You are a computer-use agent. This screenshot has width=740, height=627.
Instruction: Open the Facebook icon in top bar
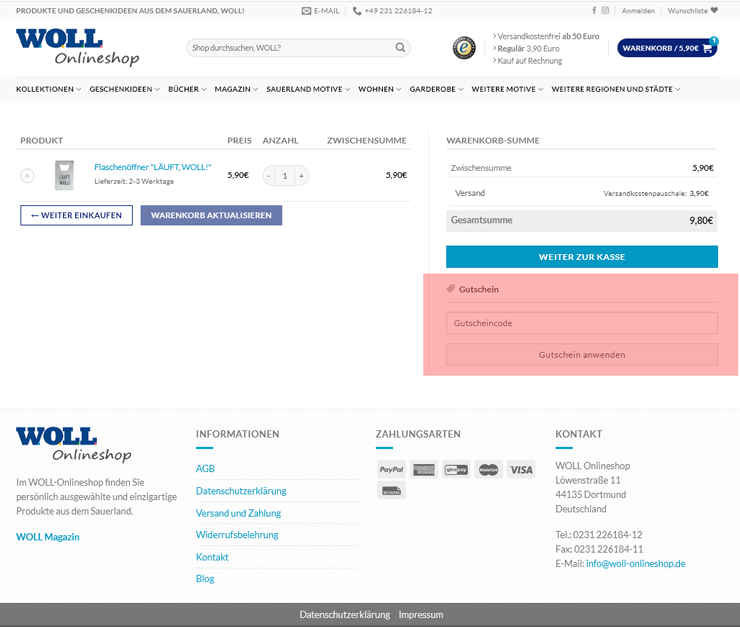[x=594, y=10]
